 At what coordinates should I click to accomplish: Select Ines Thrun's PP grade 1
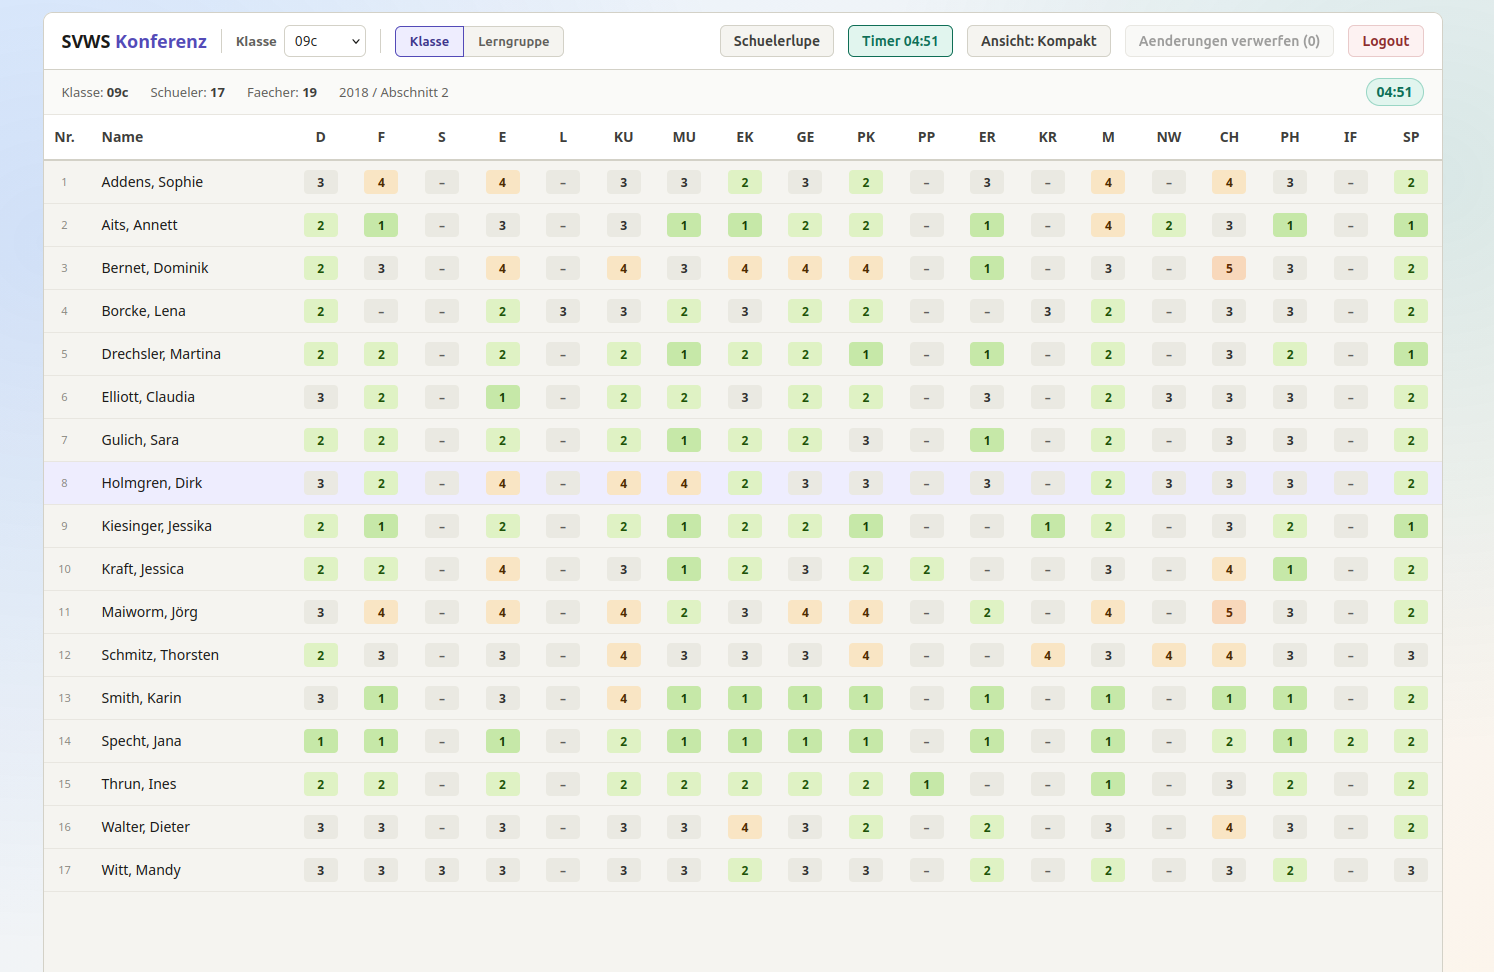[x=926, y=784]
